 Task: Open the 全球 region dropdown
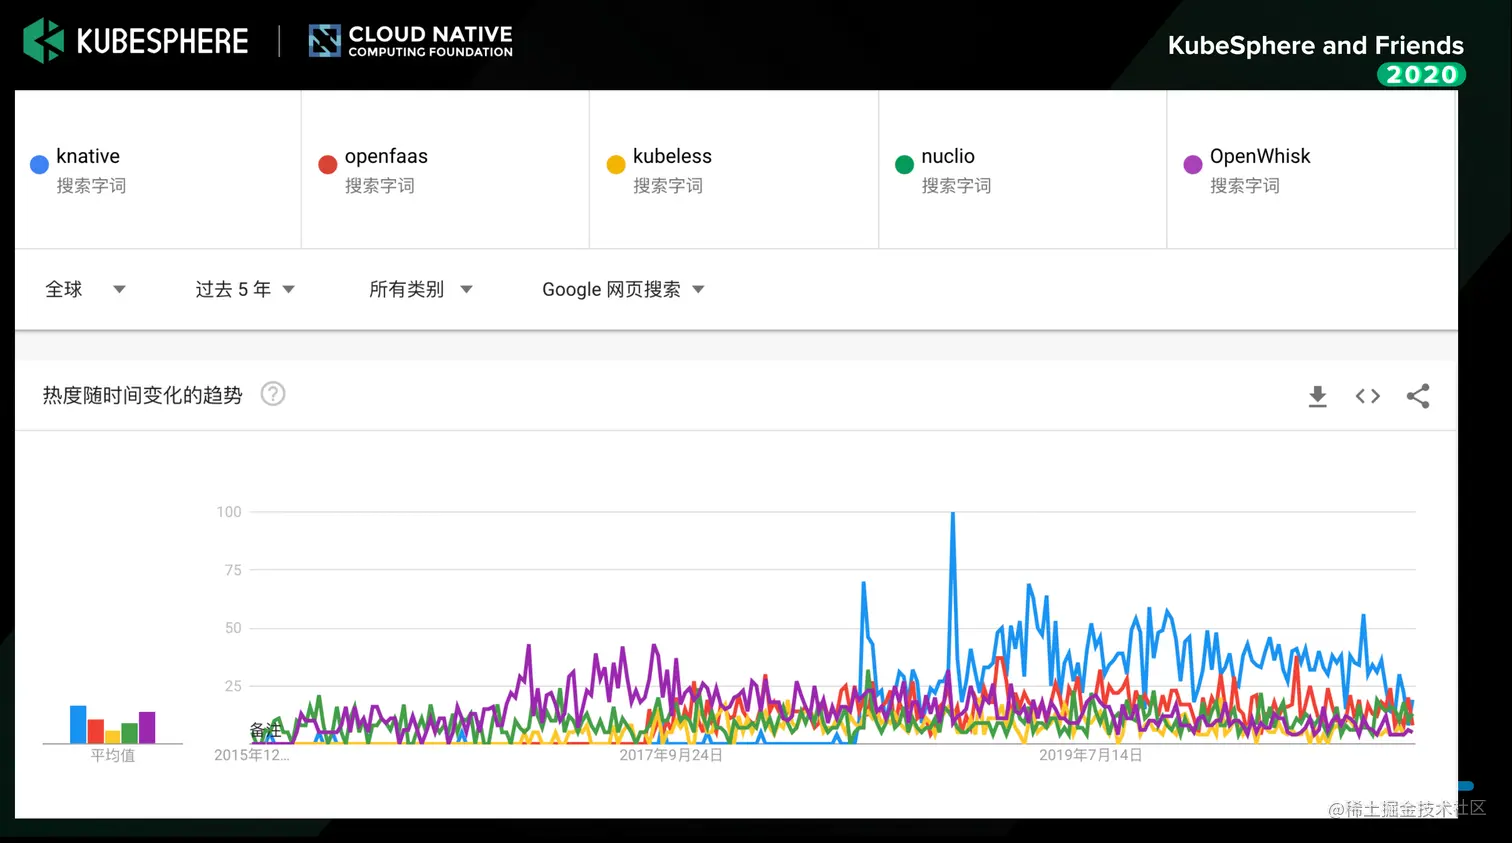click(85, 289)
